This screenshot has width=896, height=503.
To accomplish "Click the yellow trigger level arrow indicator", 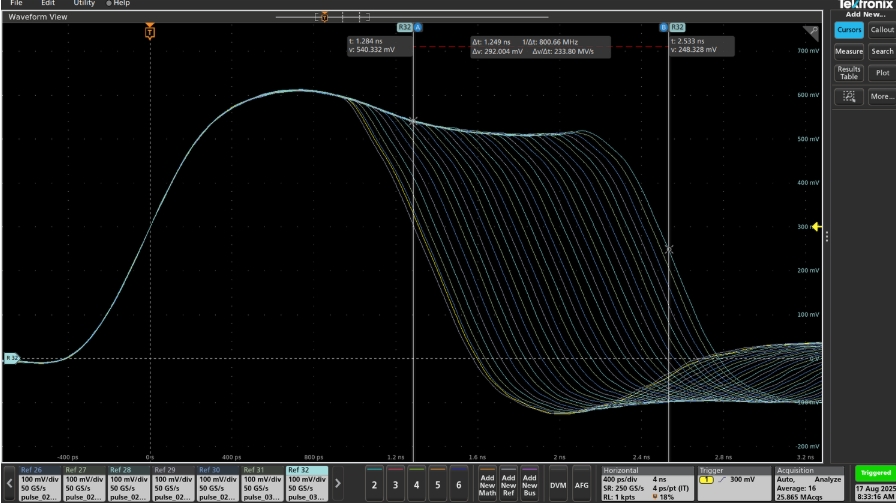I will [x=817, y=227].
